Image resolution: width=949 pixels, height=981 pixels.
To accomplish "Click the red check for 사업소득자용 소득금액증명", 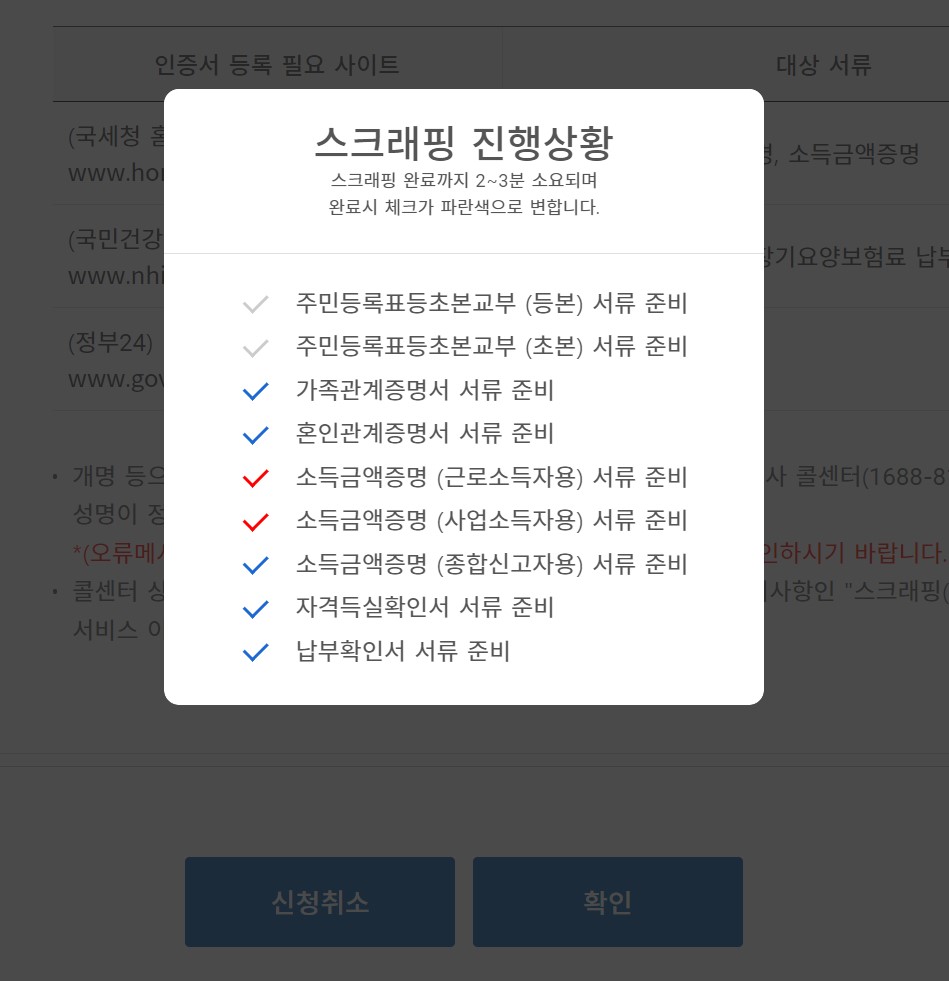I will click(255, 522).
